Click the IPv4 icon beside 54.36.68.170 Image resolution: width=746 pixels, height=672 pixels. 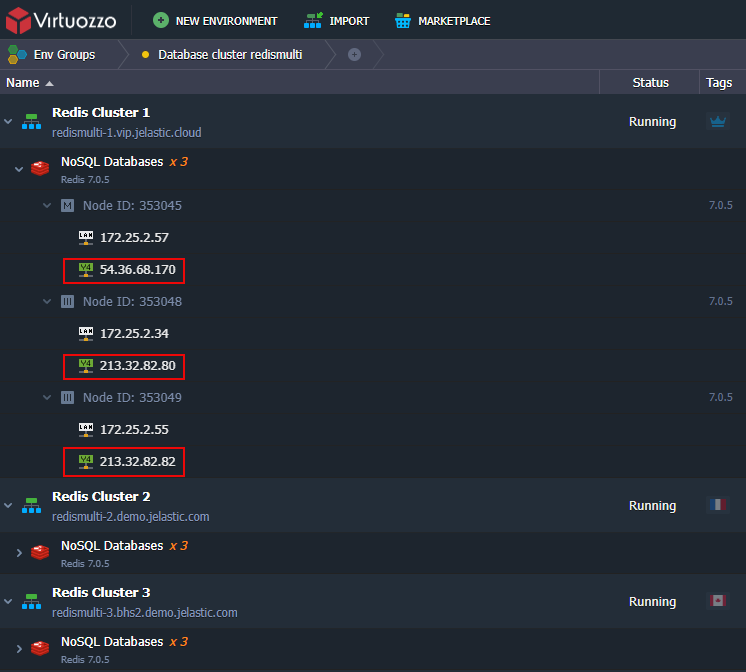[x=86, y=270]
